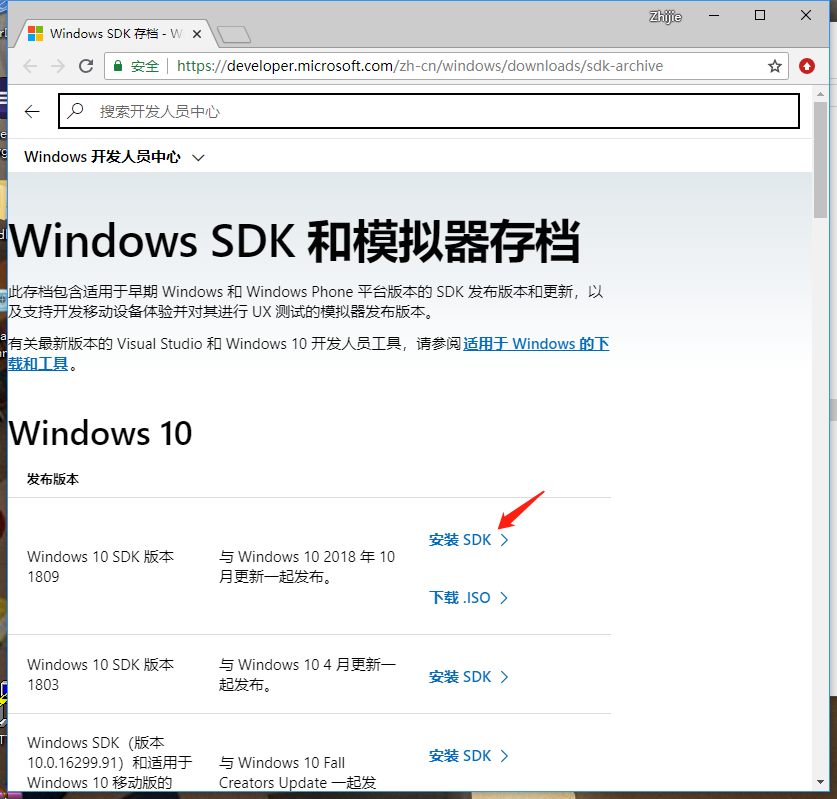Click the scrollbar down arrow
The image size is (837, 799).
pyautogui.click(x=820, y=782)
